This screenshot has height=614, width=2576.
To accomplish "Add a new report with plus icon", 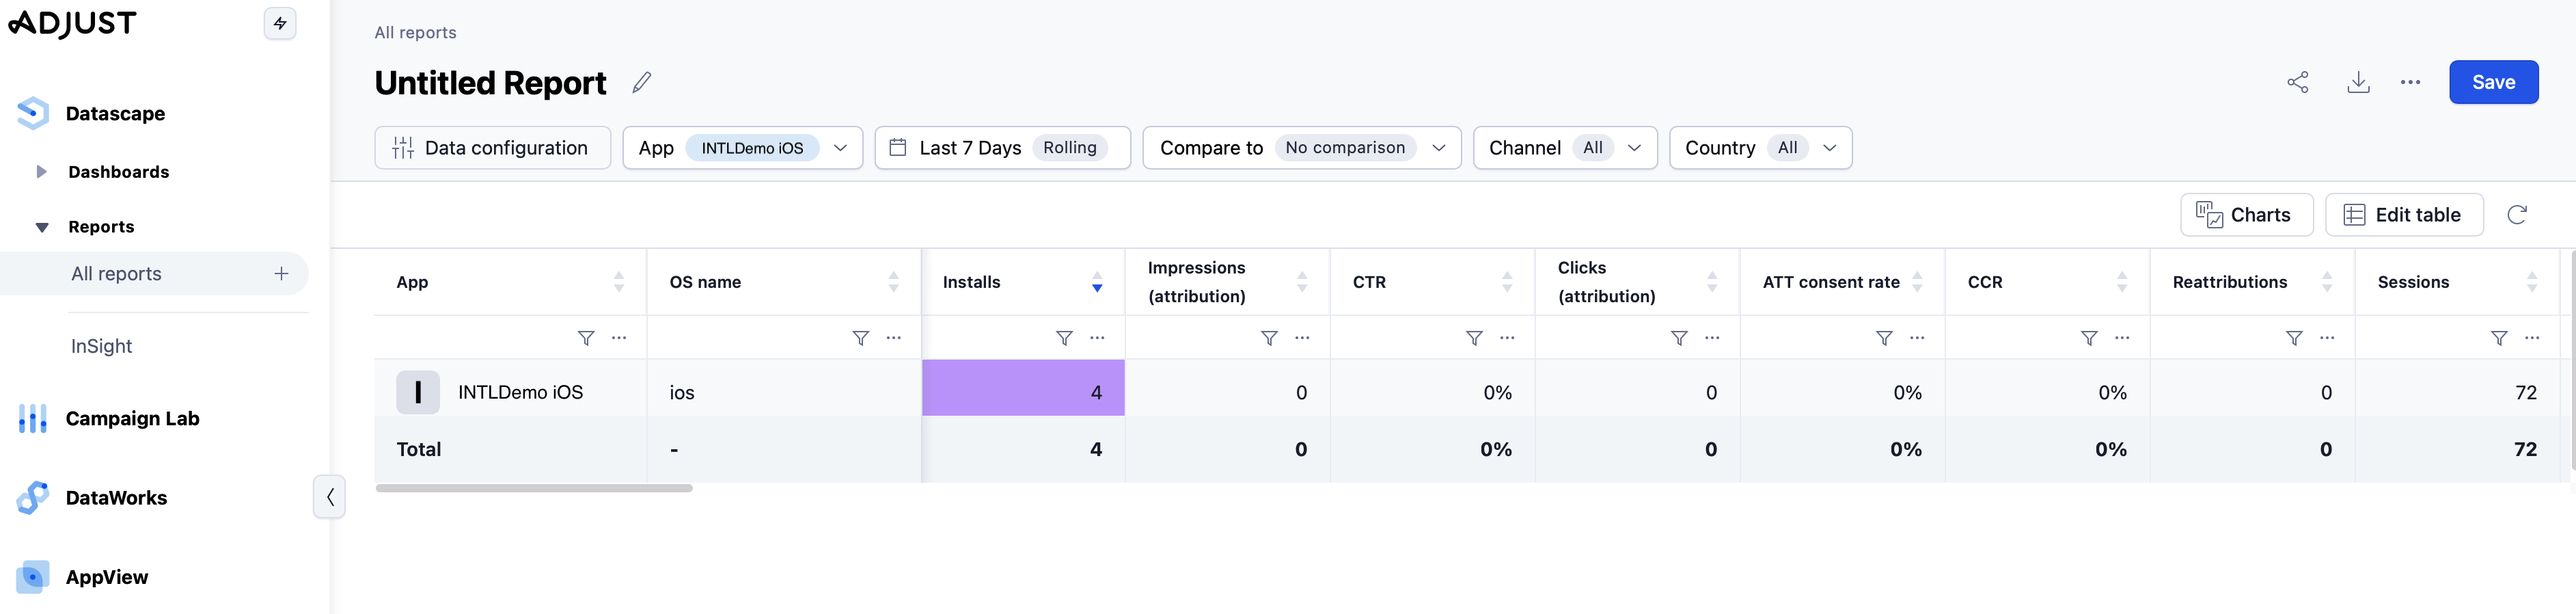I will point(282,274).
